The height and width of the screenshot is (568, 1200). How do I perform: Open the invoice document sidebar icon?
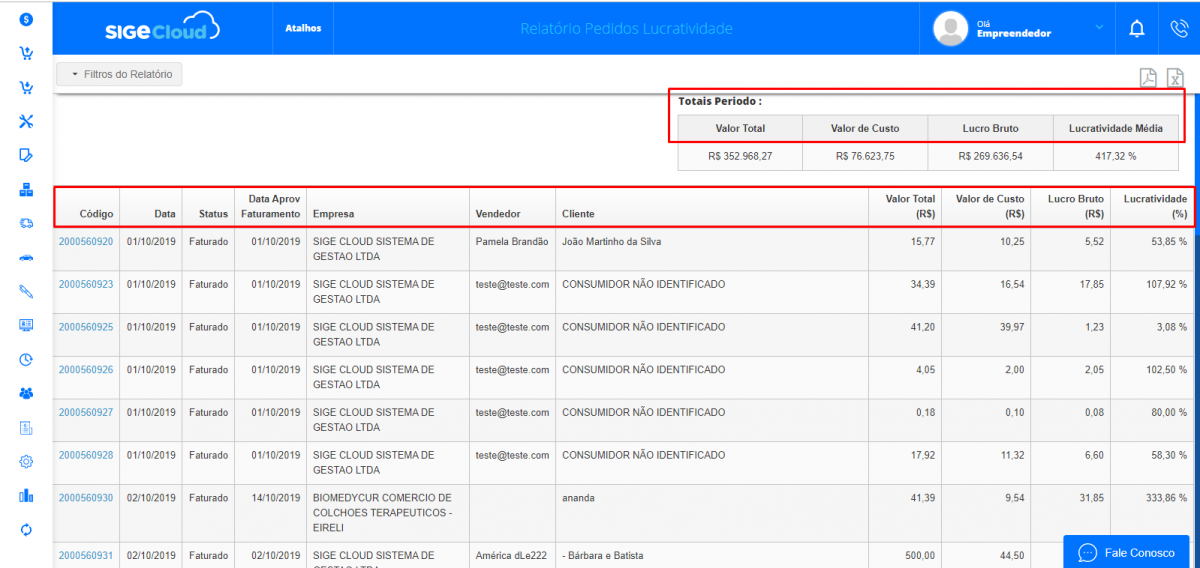(26, 428)
